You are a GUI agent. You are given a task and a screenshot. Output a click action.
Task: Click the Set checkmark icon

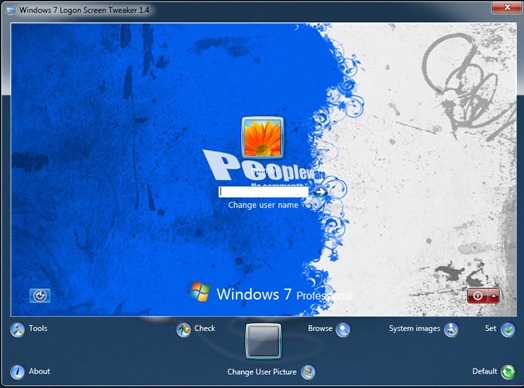click(508, 330)
